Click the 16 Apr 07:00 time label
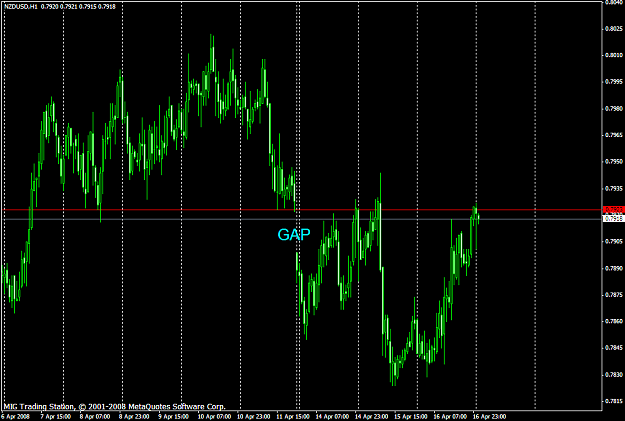This screenshot has width=625, height=421. click(x=450, y=417)
